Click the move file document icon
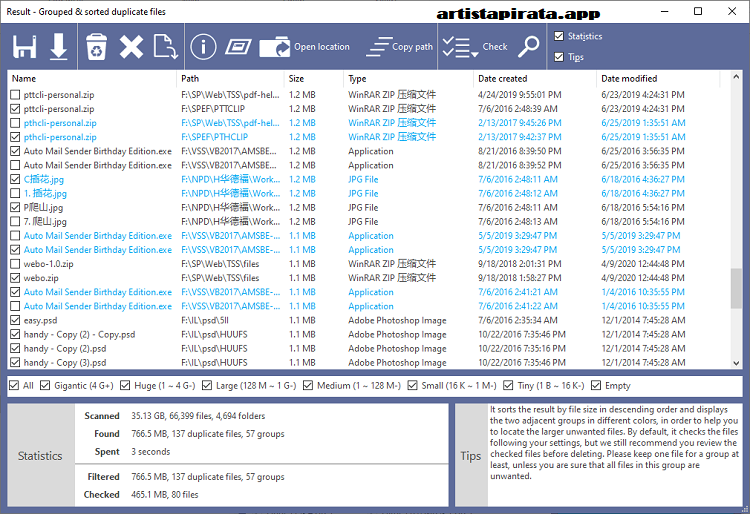This screenshot has width=750, height=514. pos(166,46)
